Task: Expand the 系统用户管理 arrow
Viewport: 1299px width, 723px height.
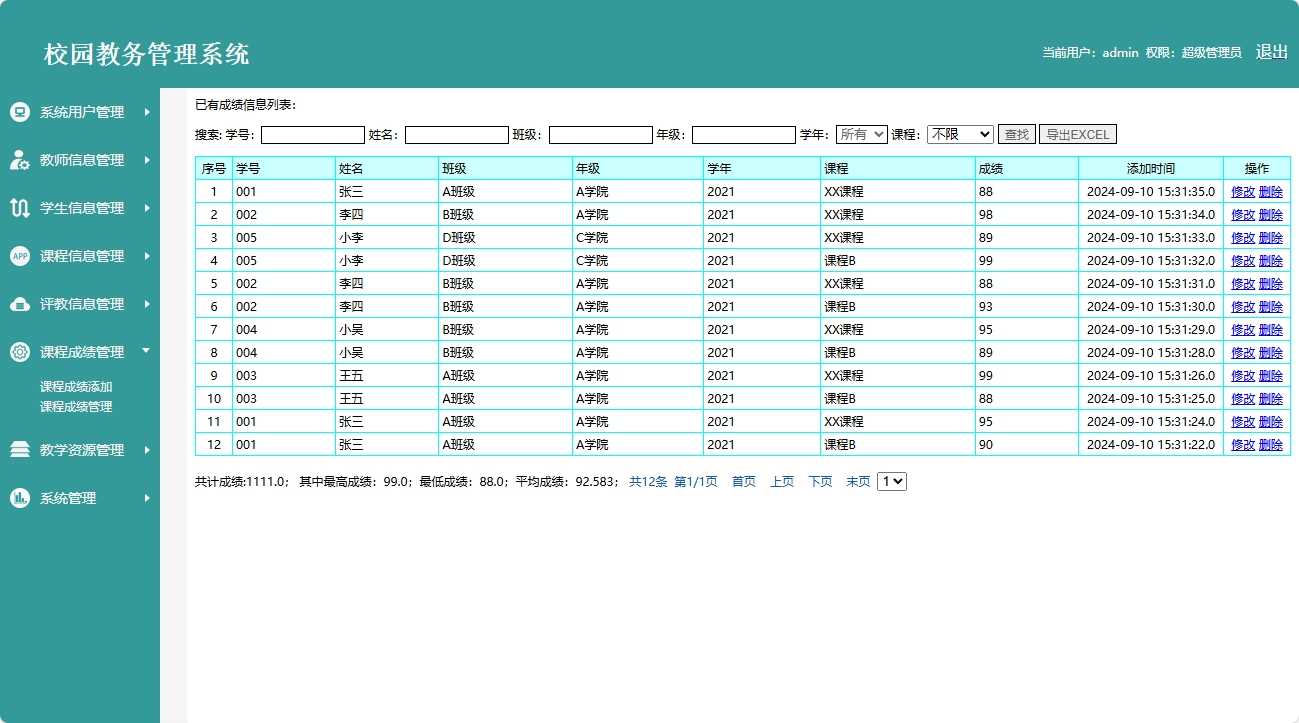Action: 147,112
